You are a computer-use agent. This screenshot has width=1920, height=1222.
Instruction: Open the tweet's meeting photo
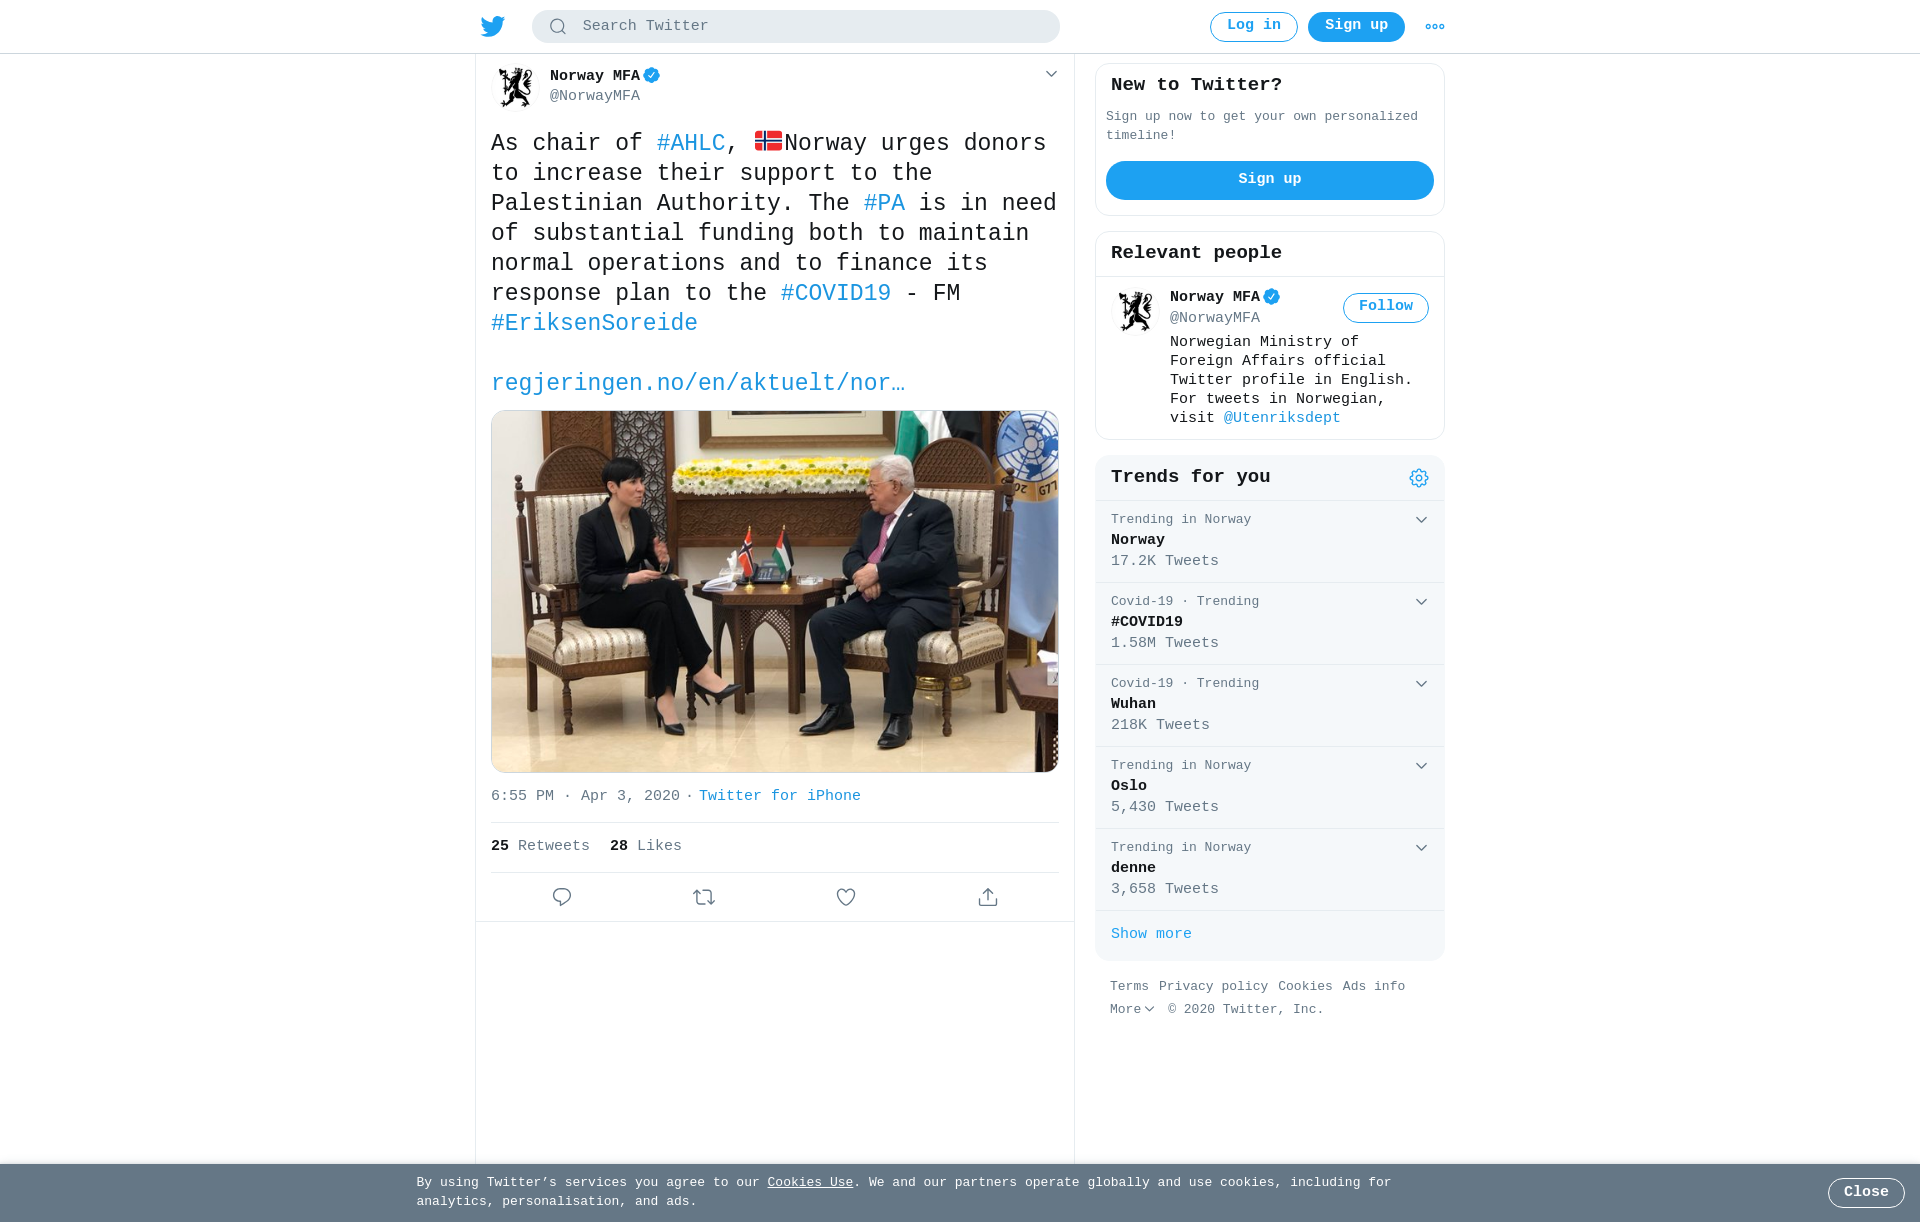pyautogui.click(x=775, y=591)
